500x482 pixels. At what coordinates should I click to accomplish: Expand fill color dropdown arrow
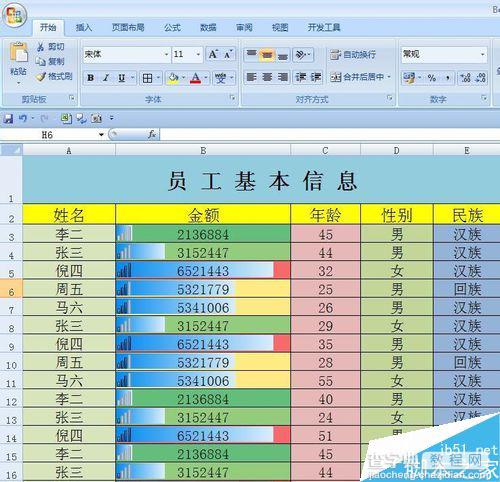coord(183,78)
